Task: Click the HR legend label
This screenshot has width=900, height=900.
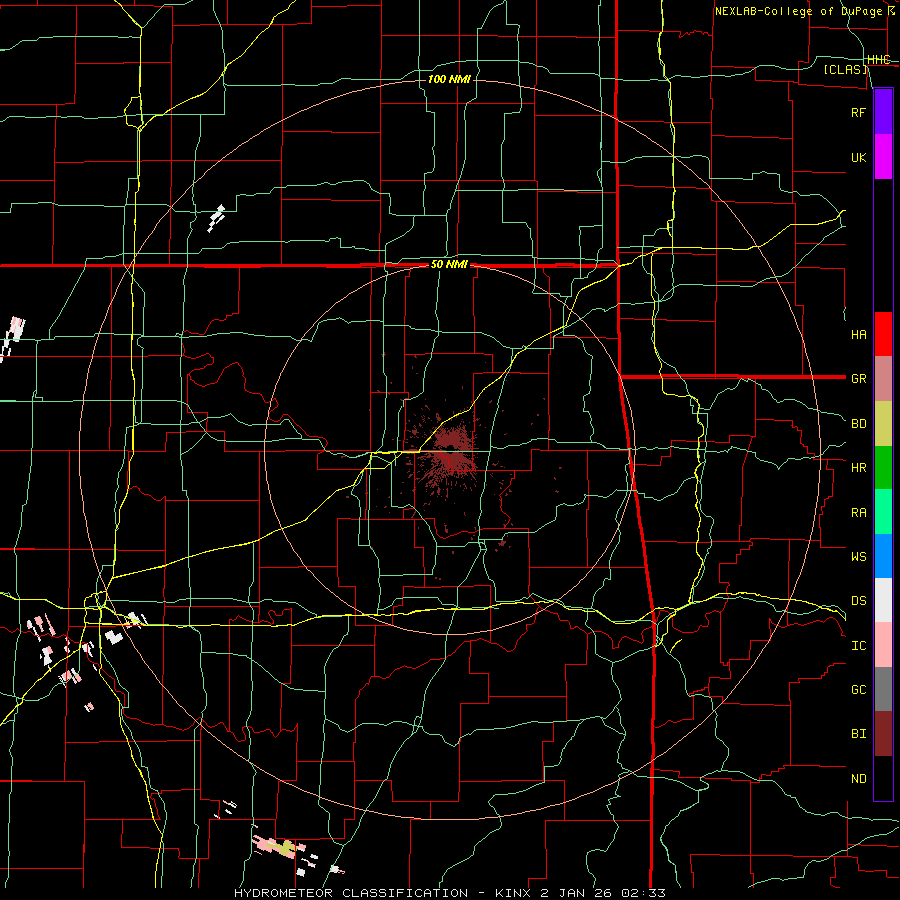Action: [x=858, y=468]
